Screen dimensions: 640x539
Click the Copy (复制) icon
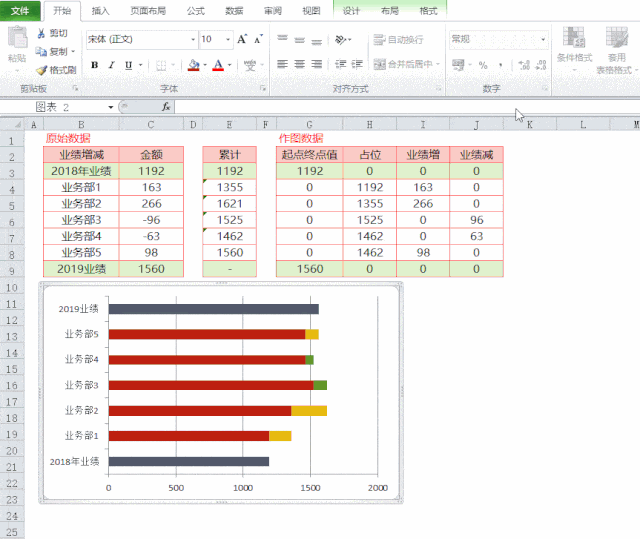pyautogui.click(x=41, y=51)
